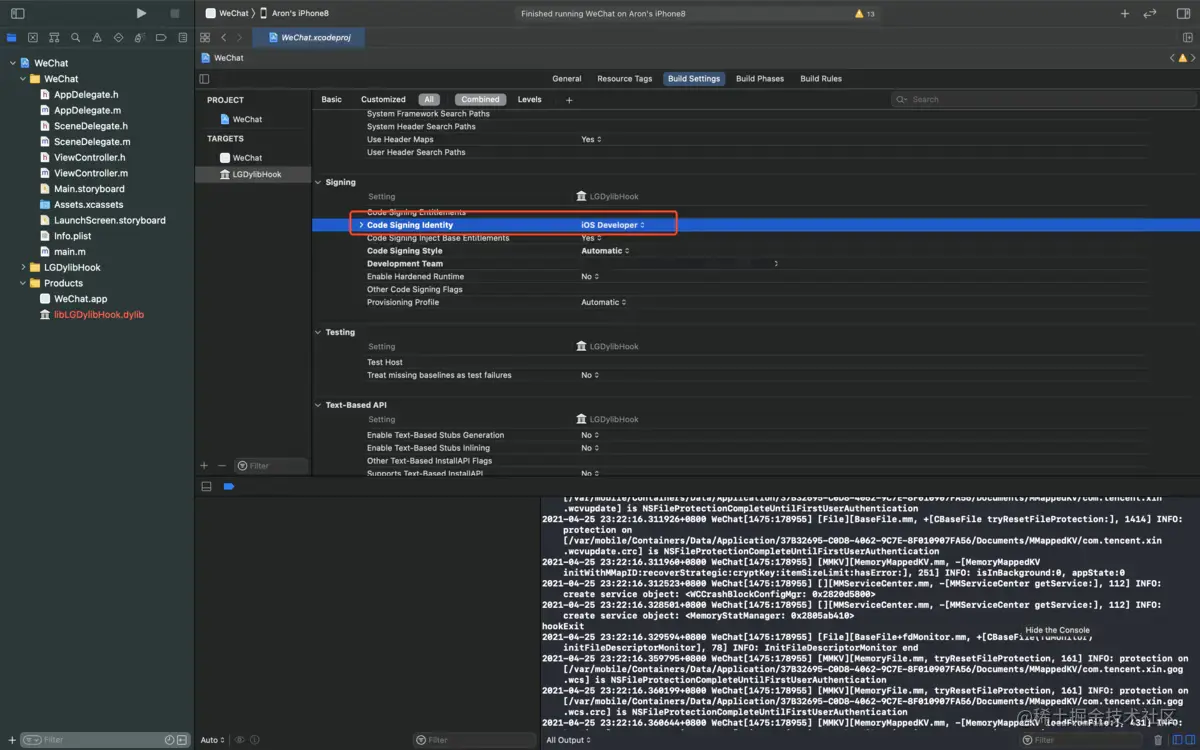Open the Build Phases tab

tap(760, 78)
